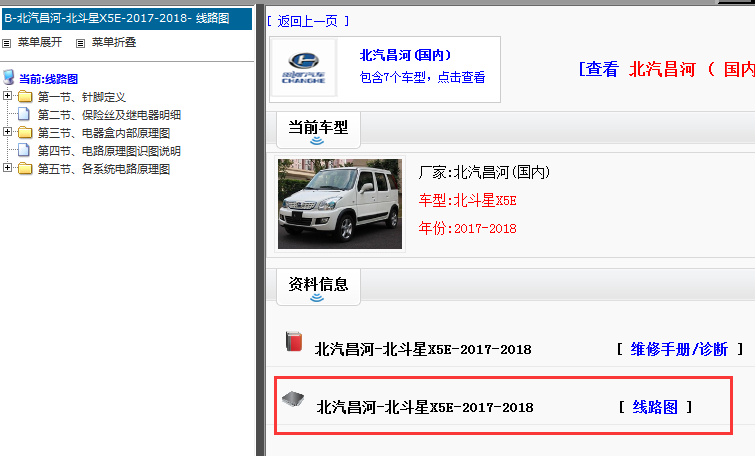Open the 维修手册/诊断 link
This screenshot has height=456, width=755.
(x=679, y=349)
